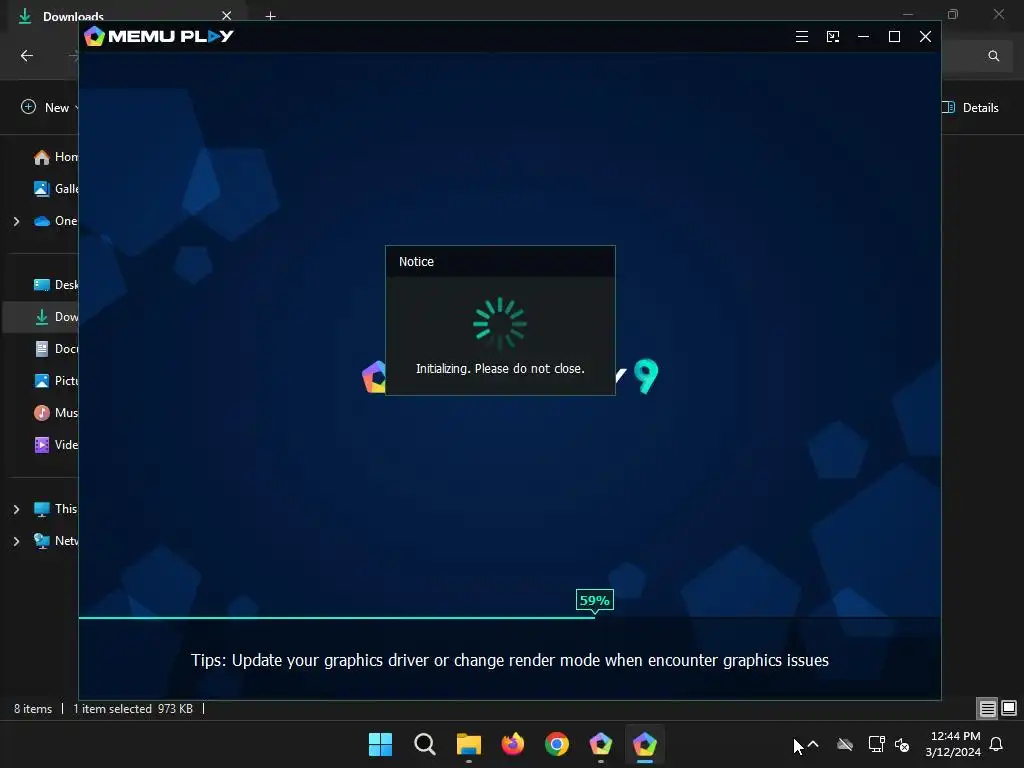Add a new tab in File Explorer
Screen dimensions: 1024x768
tap(270, 16)
